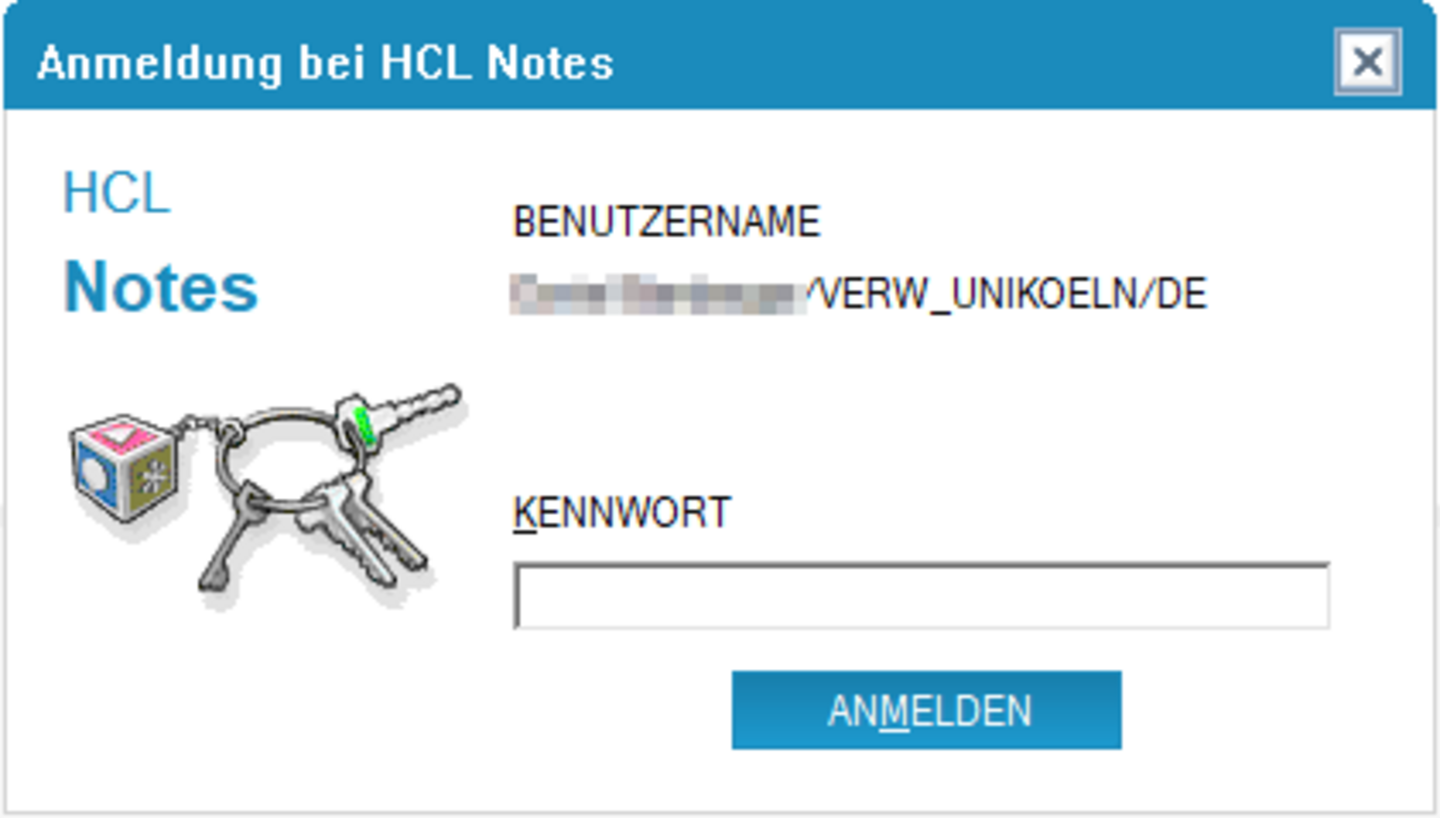
Task: Close the Anmeldung bei HCL Notes dialog
Action: click(x=1367, y=62)
